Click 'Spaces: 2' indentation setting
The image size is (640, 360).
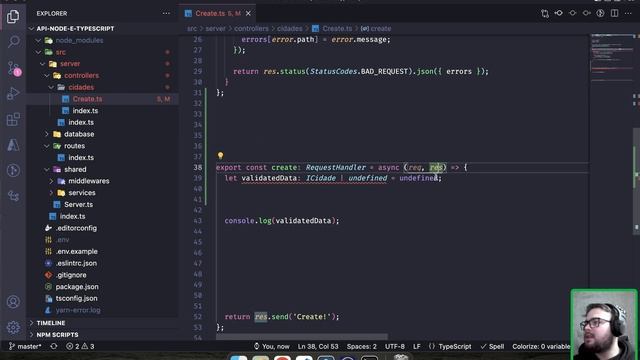[x=362, y=347]
